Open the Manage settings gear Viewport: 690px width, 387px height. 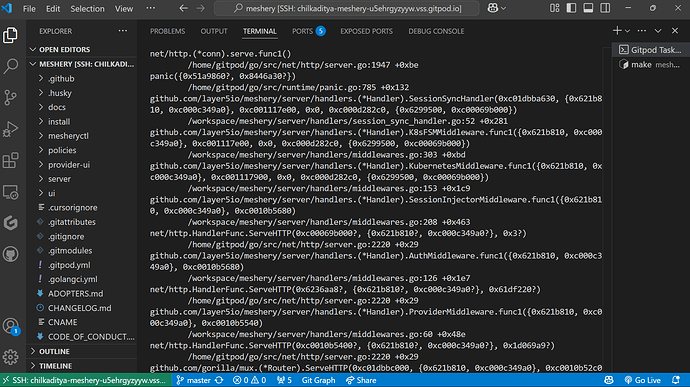(x=11, y=357)
